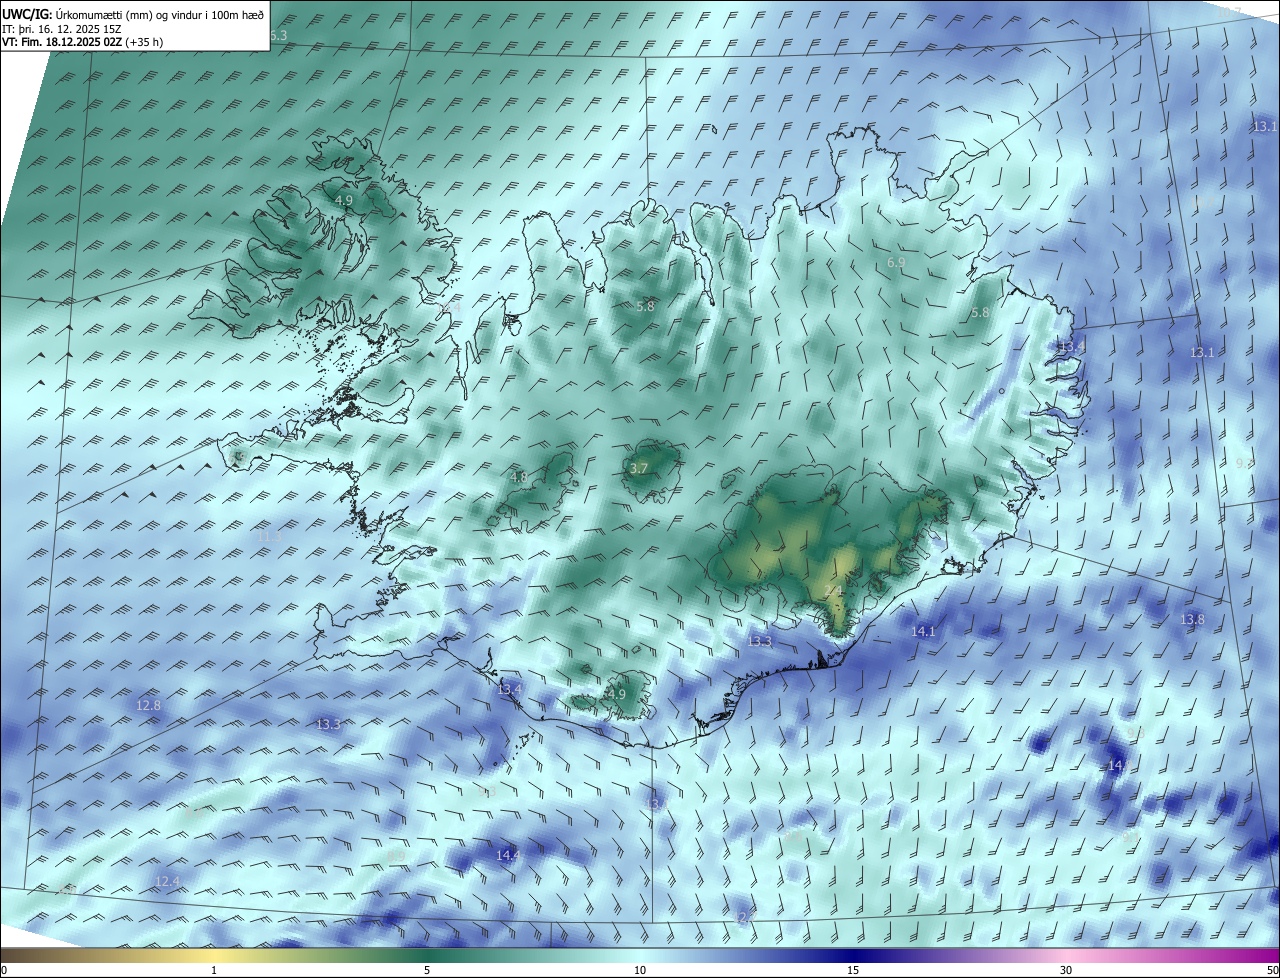The image size is (1280, 978).
Task: Click the tick label 30 on the color scale
Action: (1066, 970)
